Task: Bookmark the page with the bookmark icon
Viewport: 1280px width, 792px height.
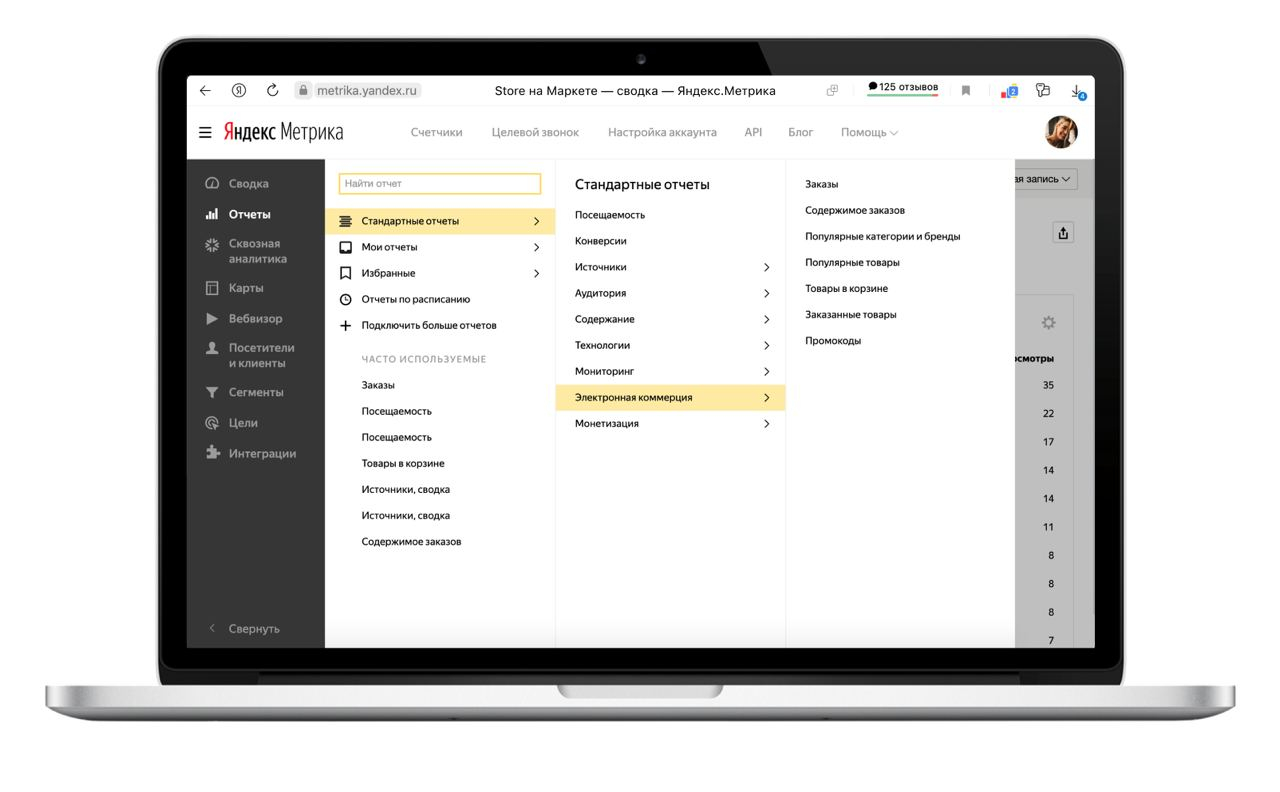Action: [x=966, y=90]
